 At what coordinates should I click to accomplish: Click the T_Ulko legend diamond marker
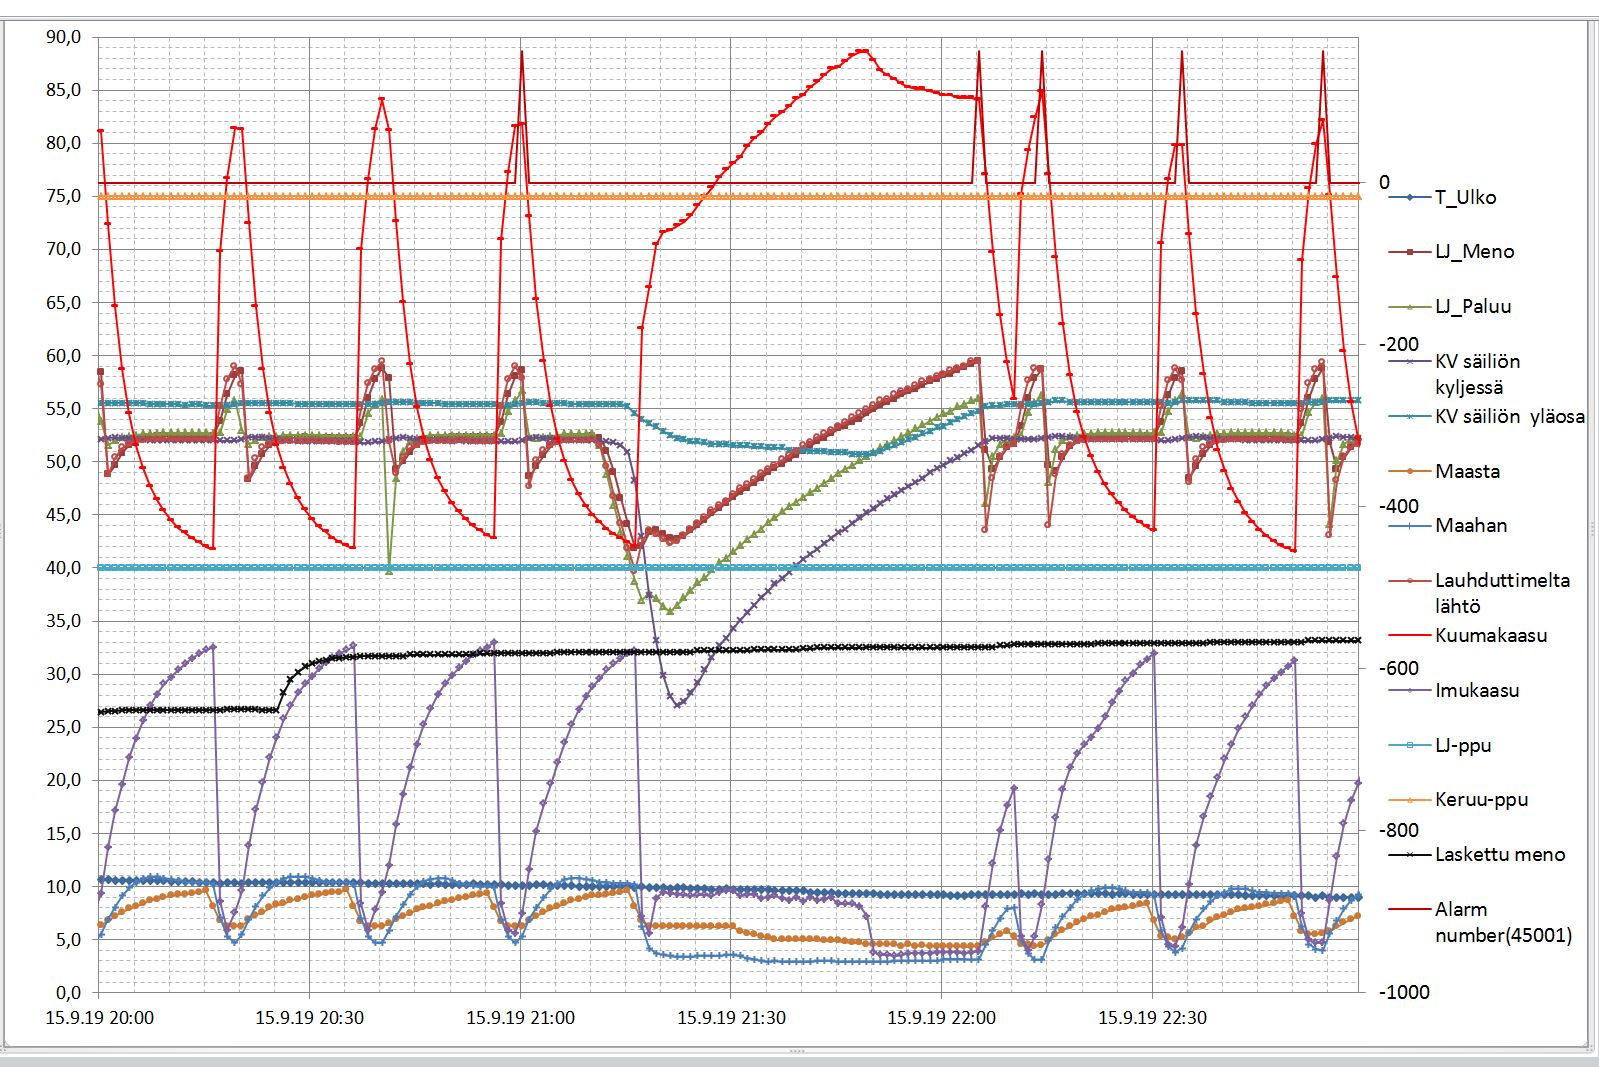pyautogui.click(x=1411, y=198)
